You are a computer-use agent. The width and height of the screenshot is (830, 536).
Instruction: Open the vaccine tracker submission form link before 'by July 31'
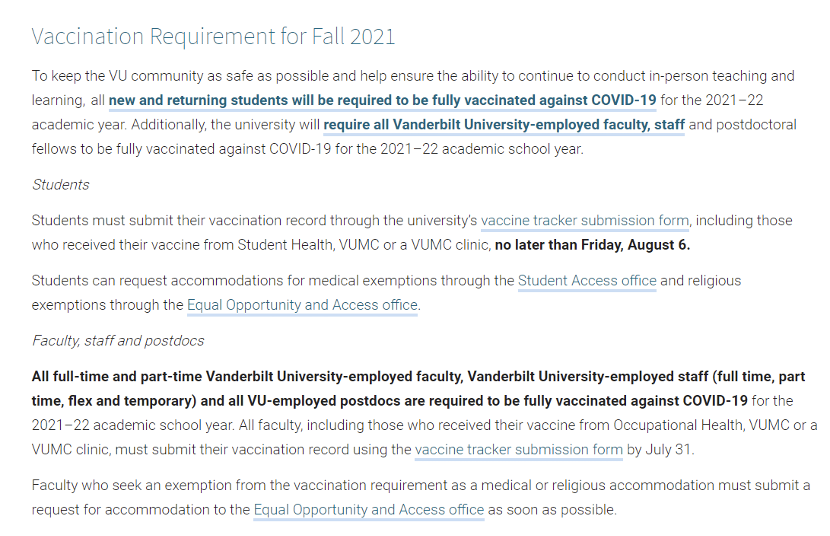pos(519,450)
